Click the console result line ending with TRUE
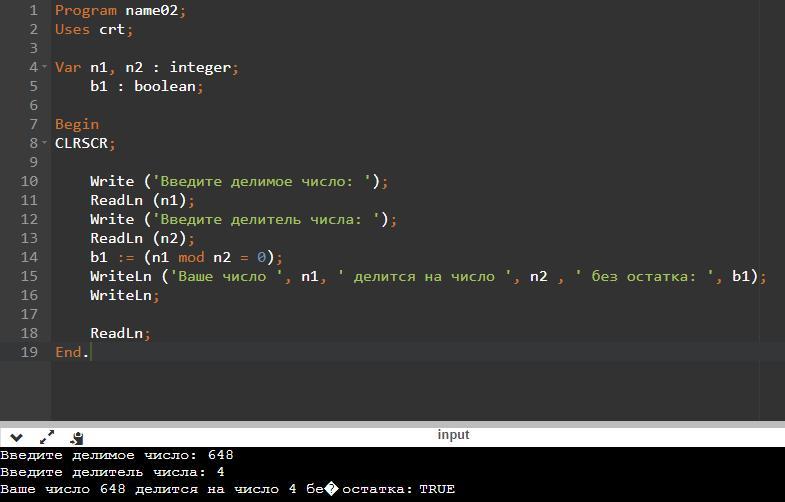 coord(227,489)
